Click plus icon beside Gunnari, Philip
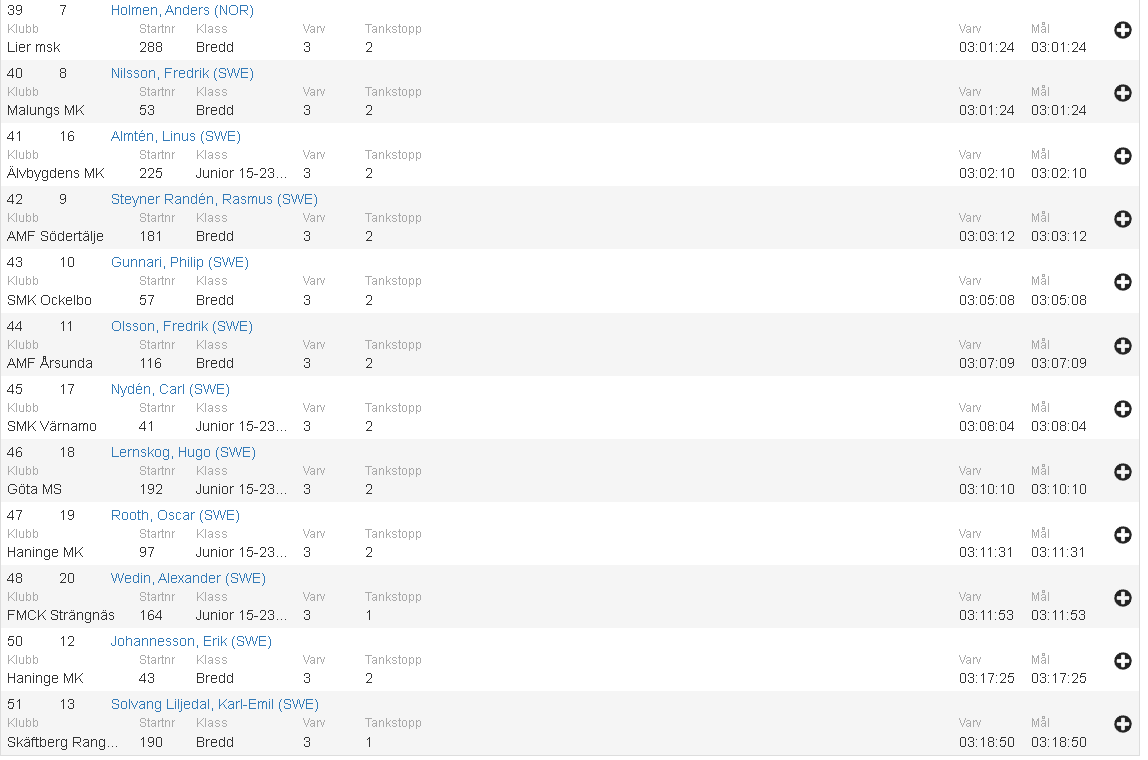Image resolution: width=1148 pixels, height=760 pixels. point(1122,282)
